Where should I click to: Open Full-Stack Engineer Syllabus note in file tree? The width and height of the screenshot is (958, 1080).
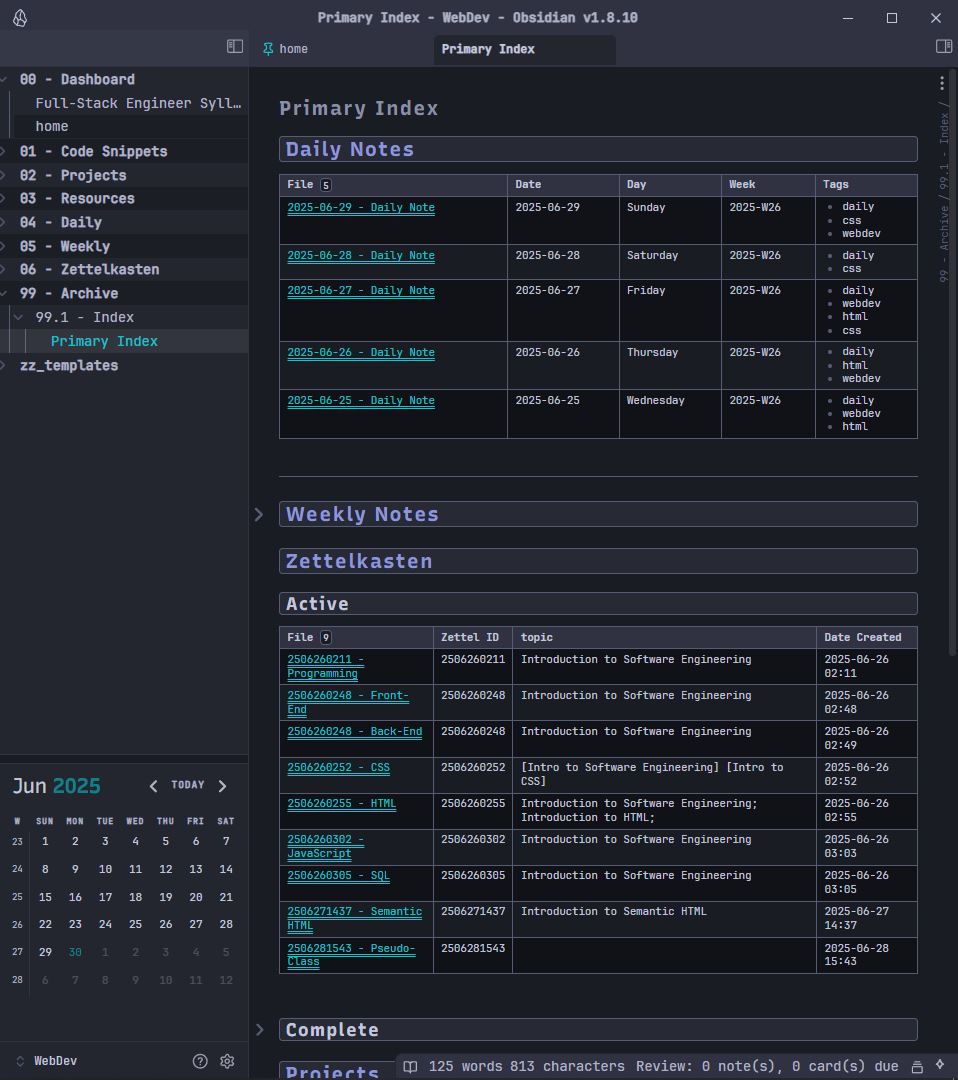point(138,103)
